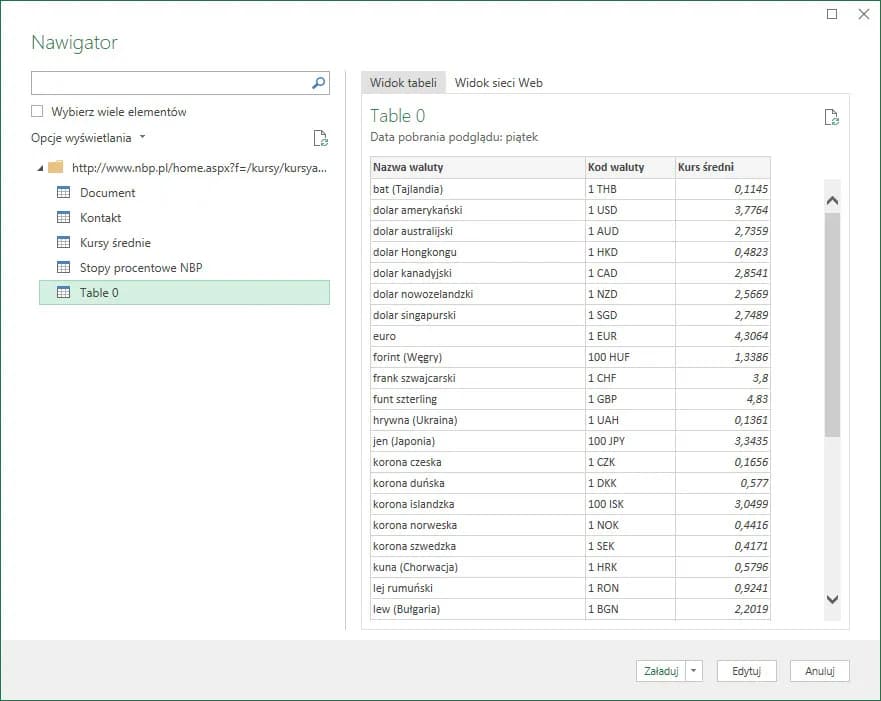
Task: Click the table icon beside Stopy procentowe NBP
Action: pyautogui.click(x=64, y=268)
